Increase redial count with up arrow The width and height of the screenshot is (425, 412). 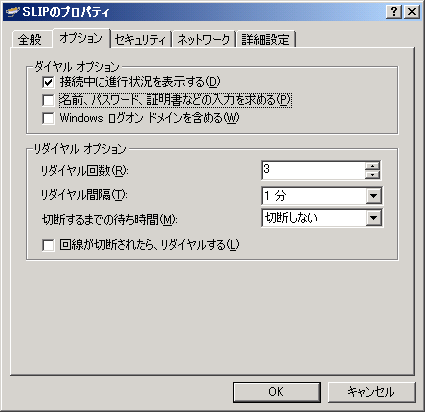pyautogui.click(x=373, y=166)
